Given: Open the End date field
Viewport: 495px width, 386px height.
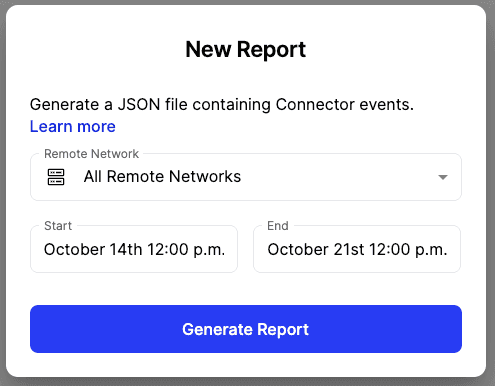Looking at the screenshot, I should pyautogui.click(x=357, y=249).
